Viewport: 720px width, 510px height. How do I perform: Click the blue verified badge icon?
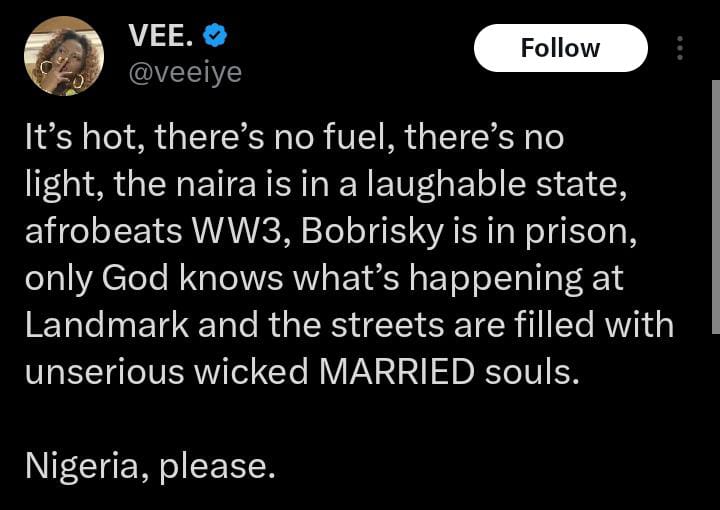point(214,36)
